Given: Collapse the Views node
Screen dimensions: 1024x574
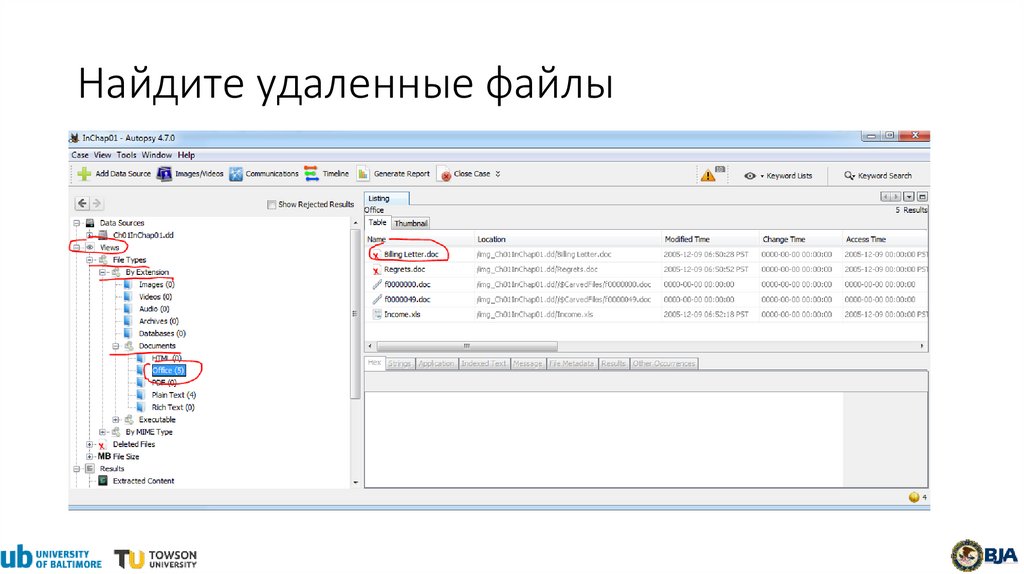Looking at the screenshot, I should 76,247.
